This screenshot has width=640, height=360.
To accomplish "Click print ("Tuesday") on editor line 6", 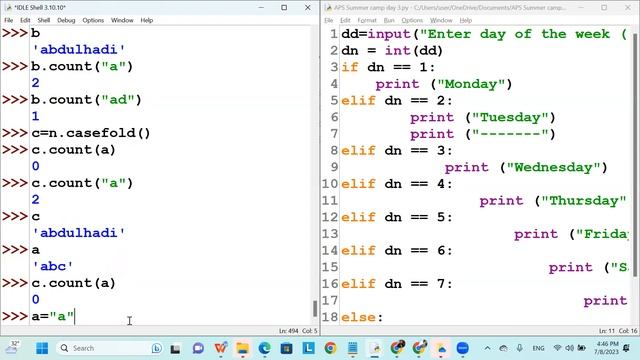I will (x=483, y=118).
